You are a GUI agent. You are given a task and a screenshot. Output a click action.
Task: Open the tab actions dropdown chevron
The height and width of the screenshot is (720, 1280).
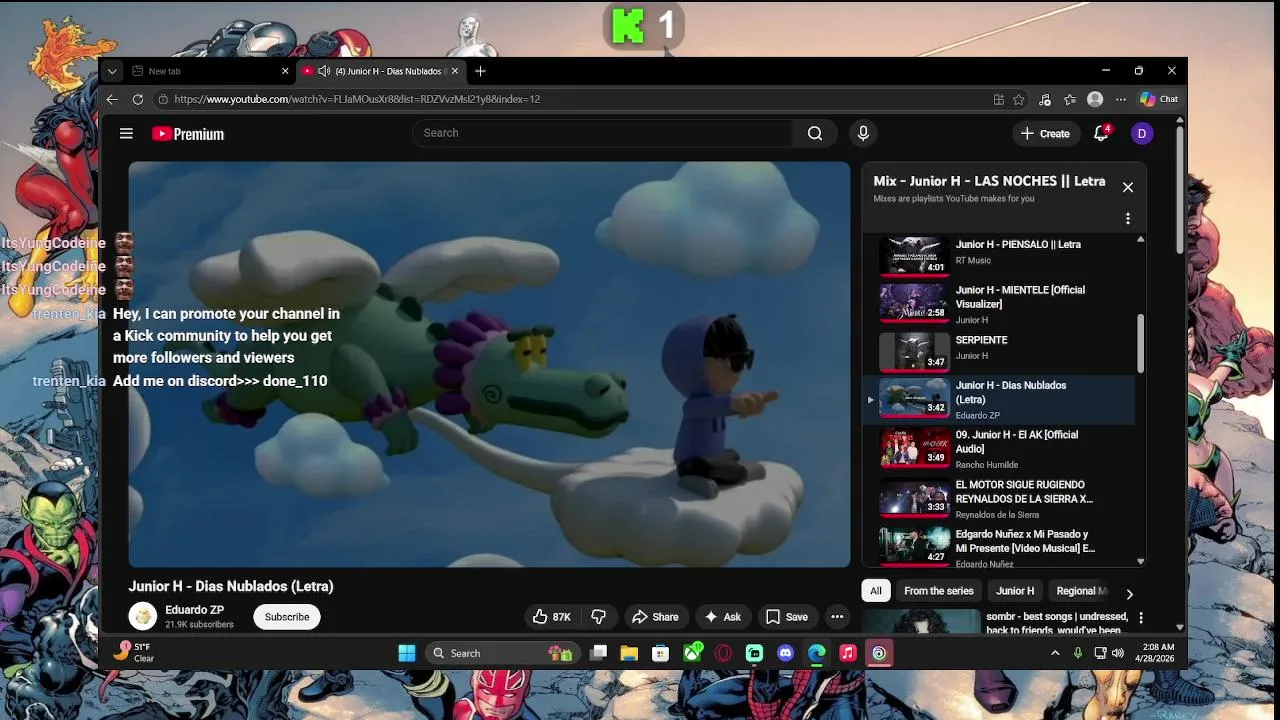click(x=112, y=71)
